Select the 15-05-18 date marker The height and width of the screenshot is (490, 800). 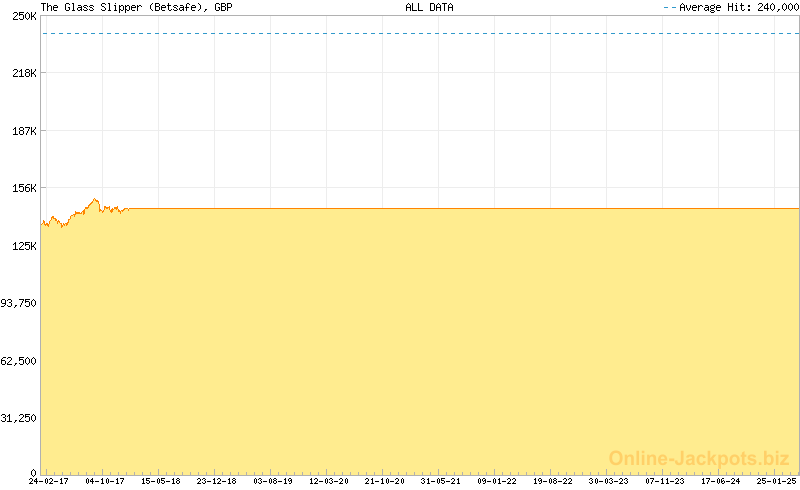tap(161, 481)
